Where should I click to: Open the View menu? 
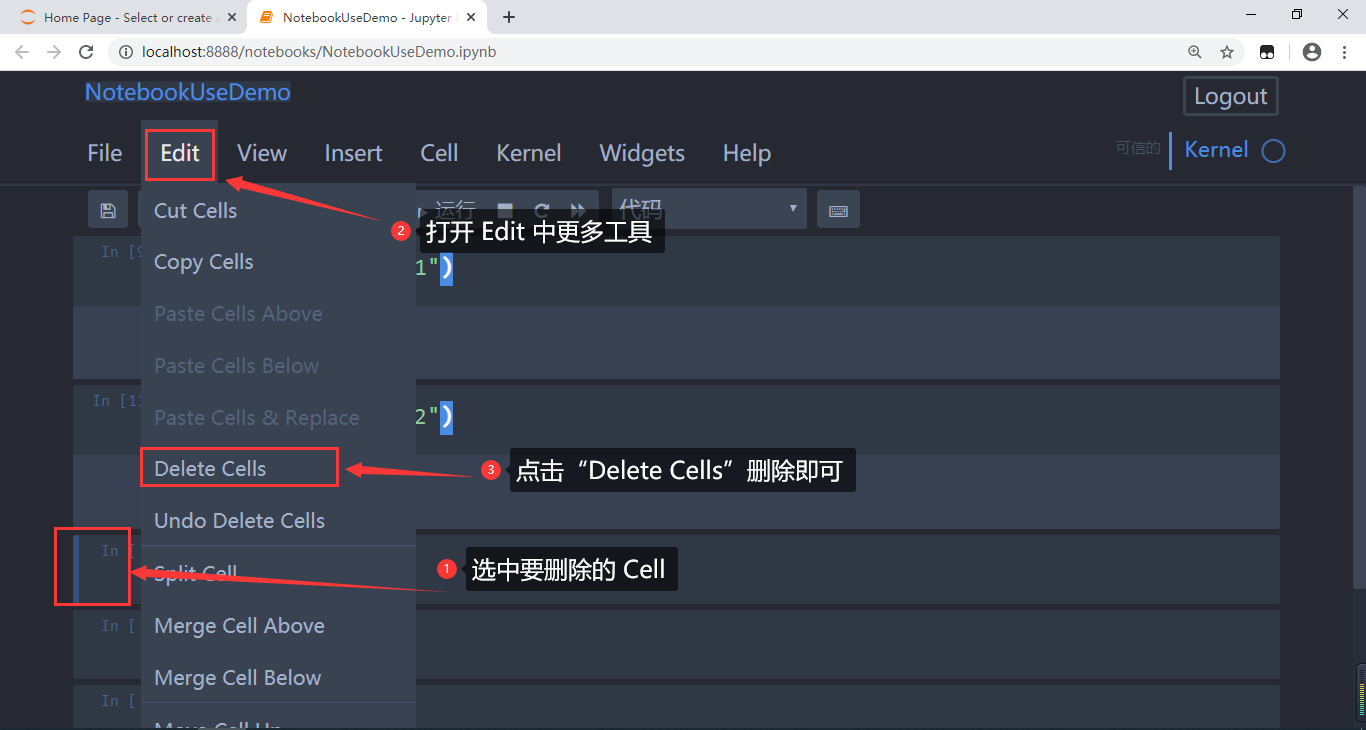tap(262, 153)
